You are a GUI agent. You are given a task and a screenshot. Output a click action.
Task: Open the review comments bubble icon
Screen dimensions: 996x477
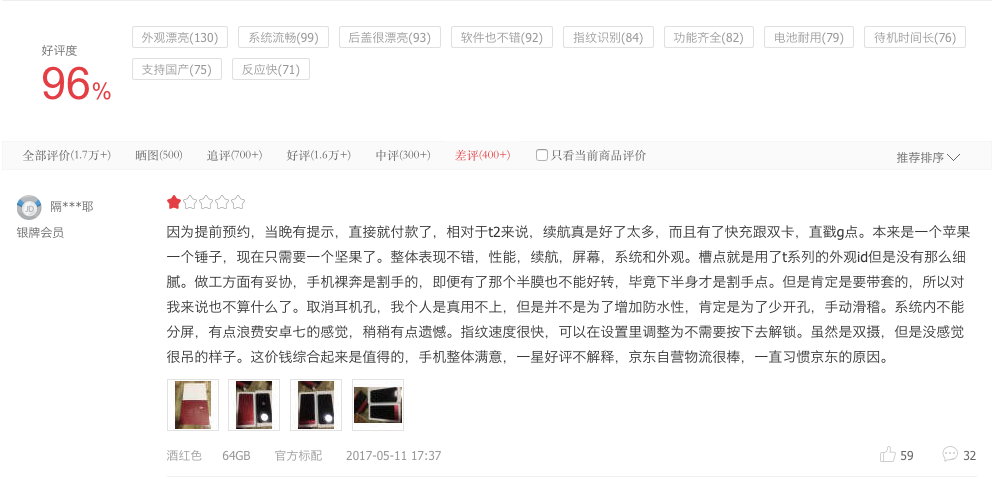pyautogui.click(x=950, y=454)
